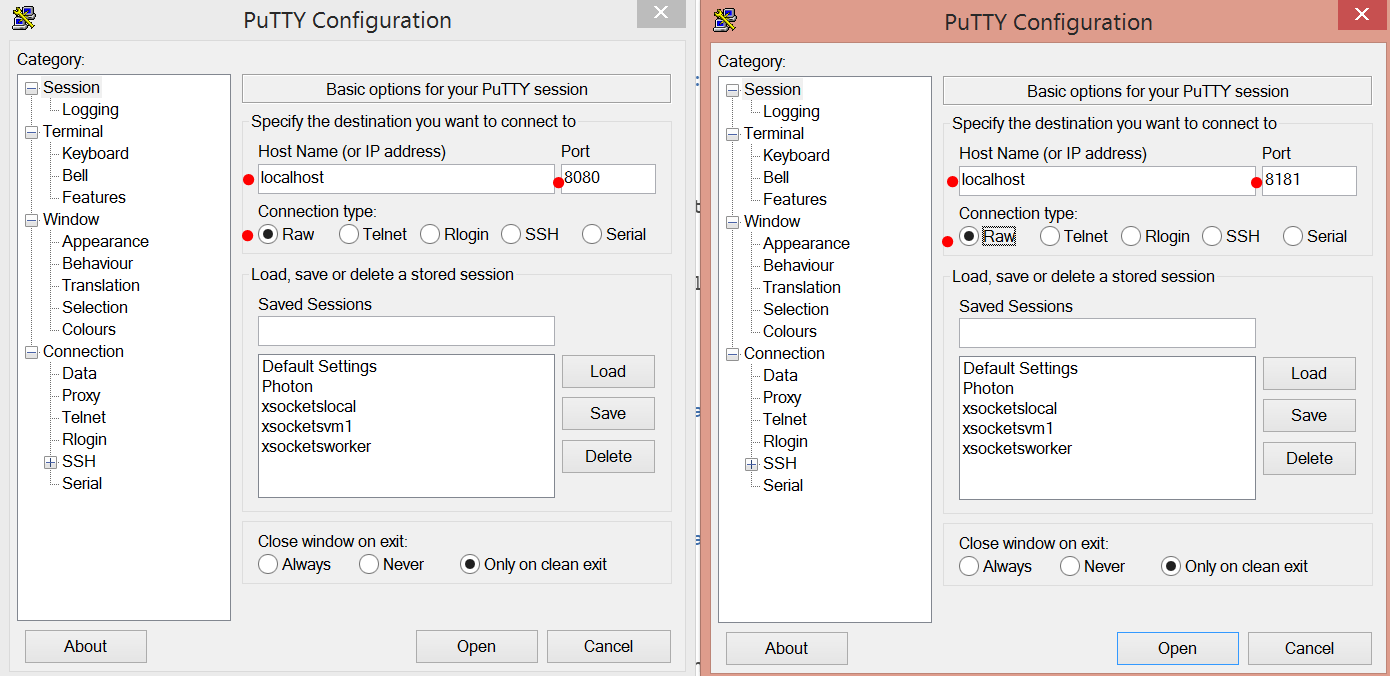The height and width of the screenshot is (676, 1390).
Task: Select Photon saved session in port 8181 window
Action: coord(989,388)
